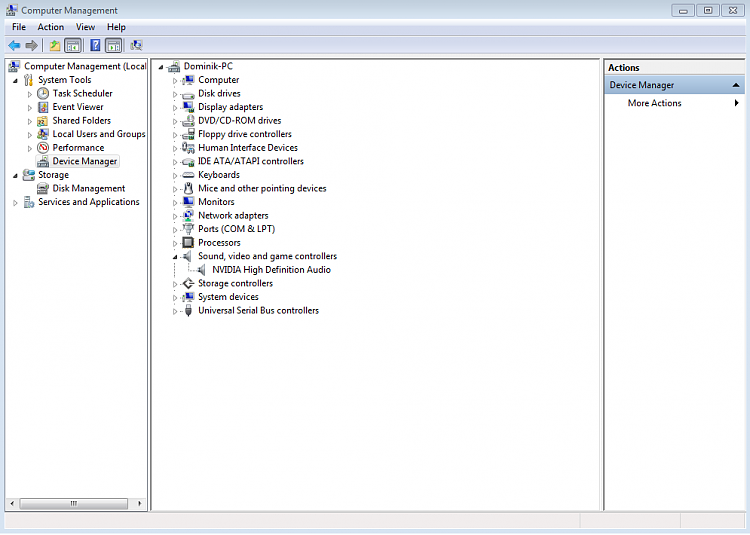This screenshot has height=535, width=750.
Task: Expand the Services and Applications node
Action: [15, 203]
